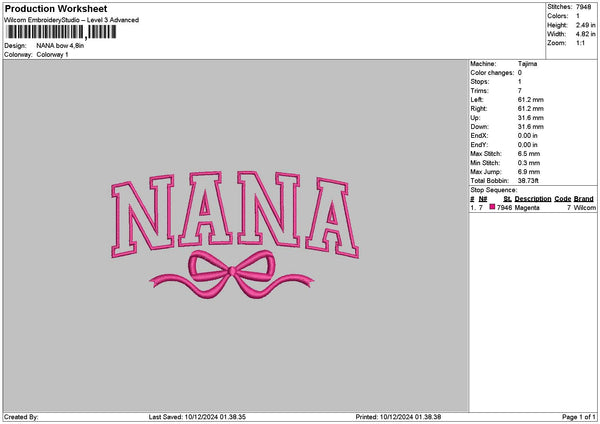The height and width of the screenshot is (424, 600).
Task: Click the magenta thread color swatch
Action: click(x=492, y=207)
